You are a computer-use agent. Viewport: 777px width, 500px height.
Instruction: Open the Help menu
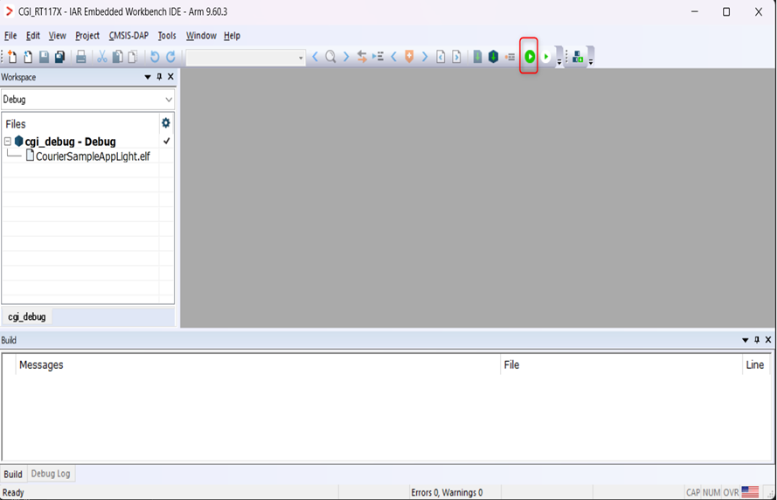pyautogui.click(x=232, y=36)
